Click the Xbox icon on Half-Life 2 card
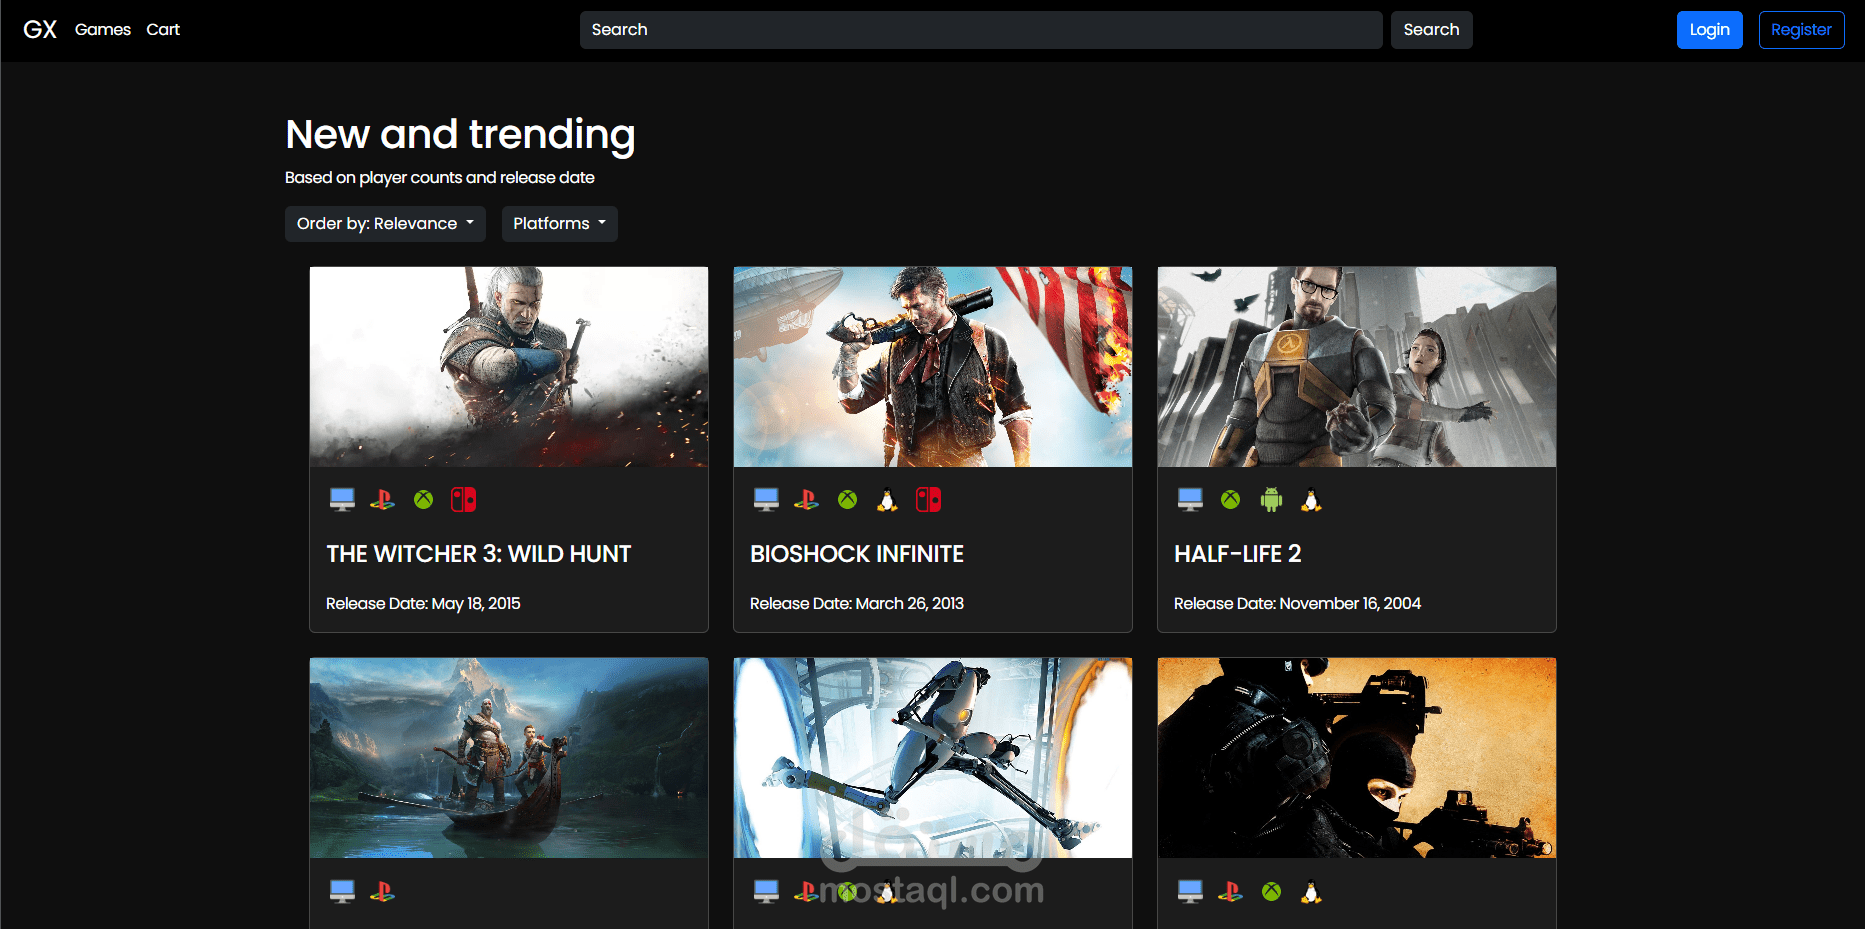Image resolution: width=1865 pixels, height=929 pixels. 1230,500
